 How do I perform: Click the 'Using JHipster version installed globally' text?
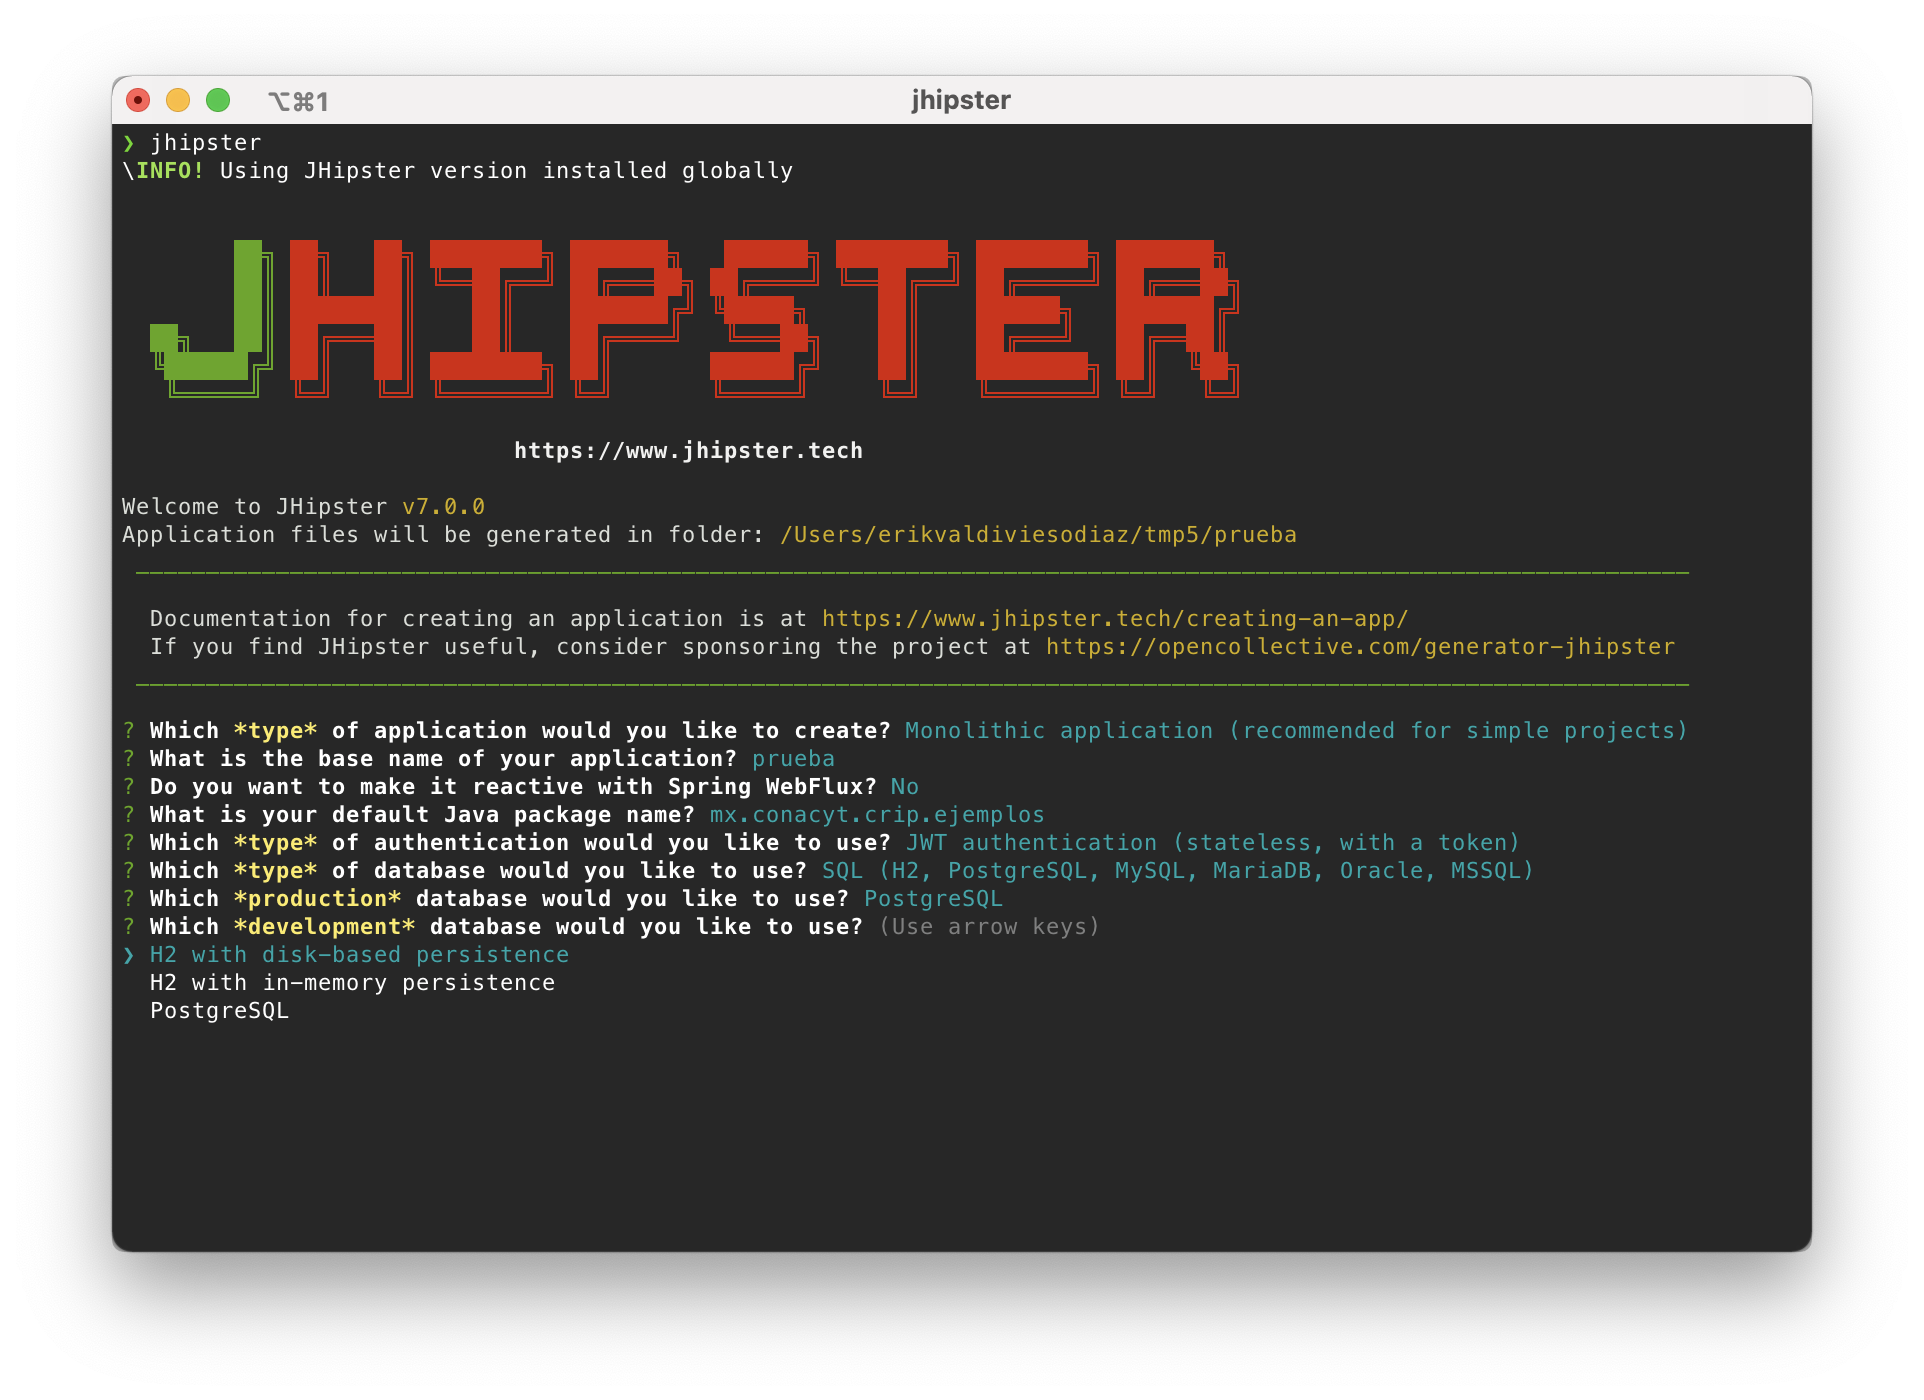point(506,171)
